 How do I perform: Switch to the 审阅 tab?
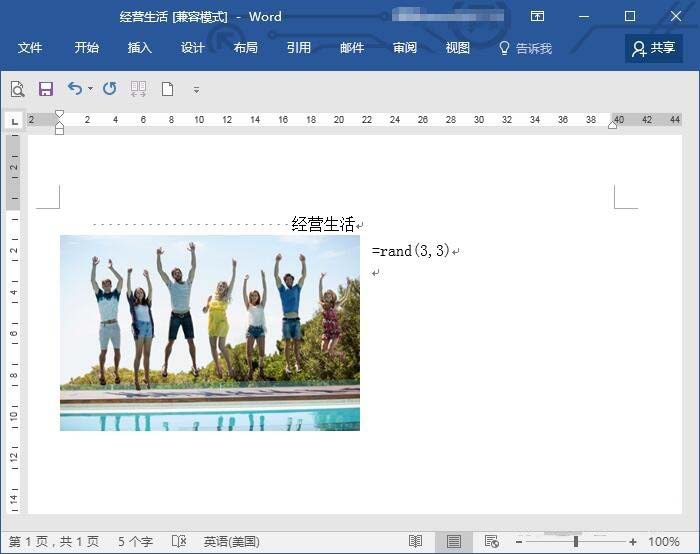[x=404, y=48]
